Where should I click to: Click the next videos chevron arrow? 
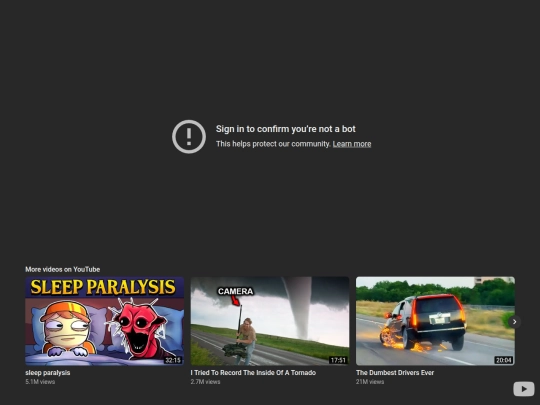coord(515,322)
